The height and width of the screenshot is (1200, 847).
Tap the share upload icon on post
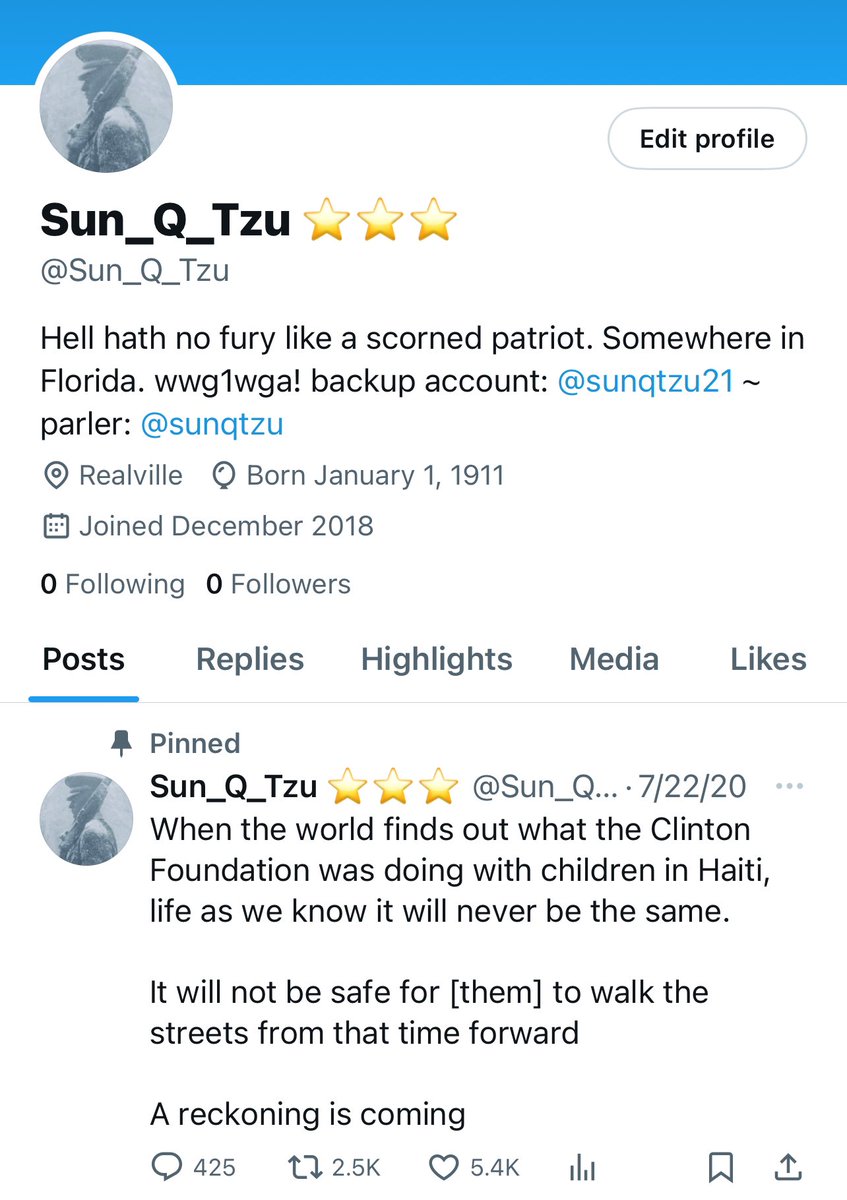click(x=788, y=1167)
